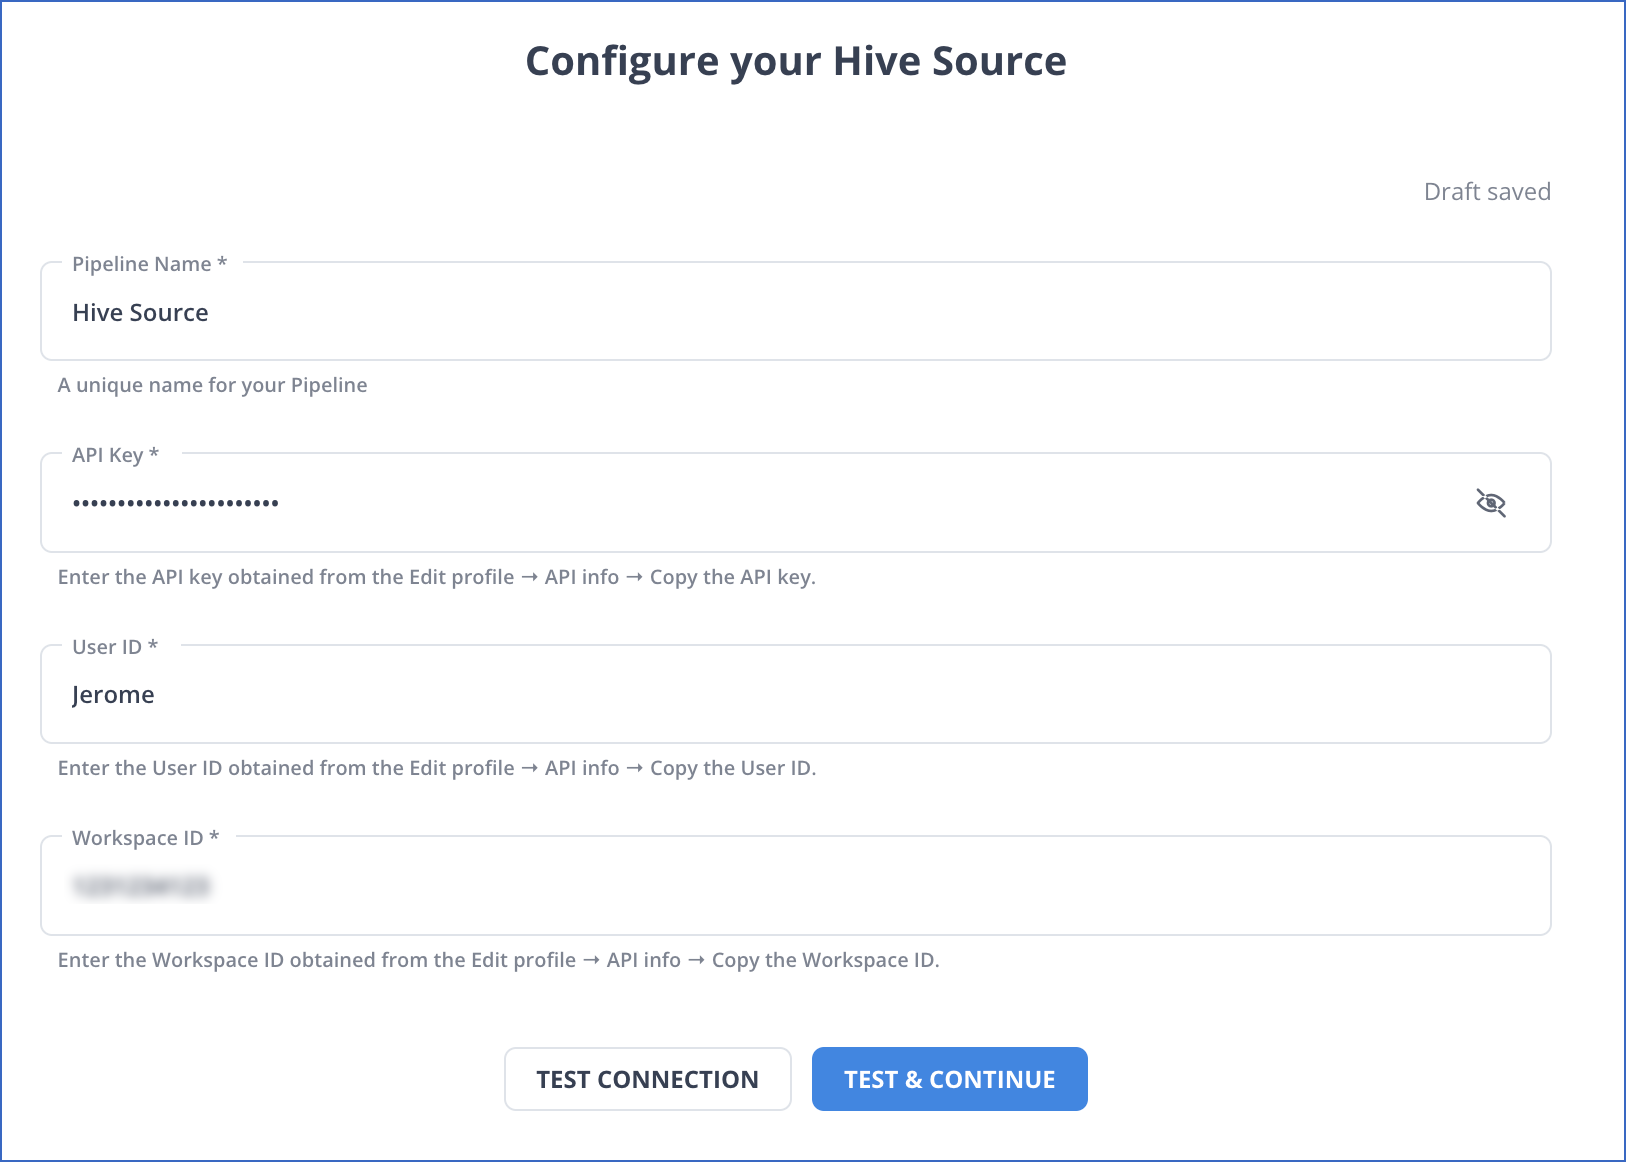1626x1162 pixels.
Task: Click the API Key * label
Action: click(x=116, y=455)
